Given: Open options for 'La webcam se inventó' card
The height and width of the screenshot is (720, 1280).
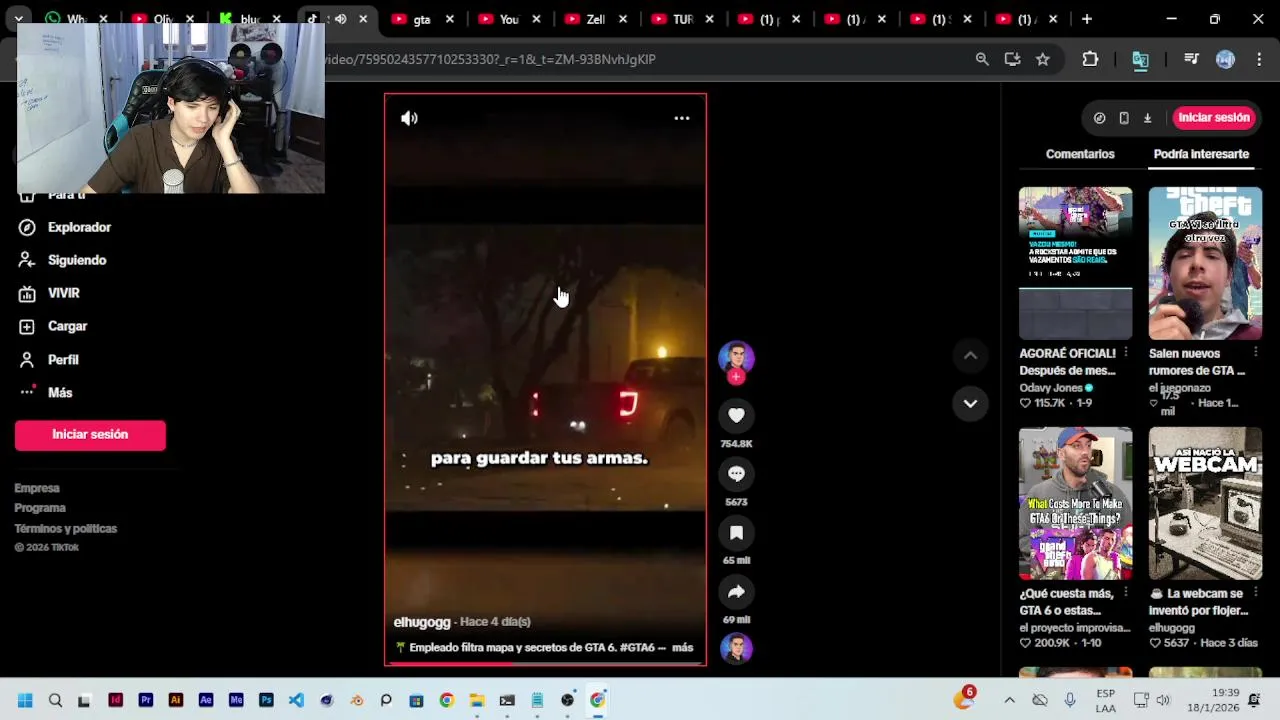Looking at the screenshot, I should pyautogui.click(x=1256, y=593).
